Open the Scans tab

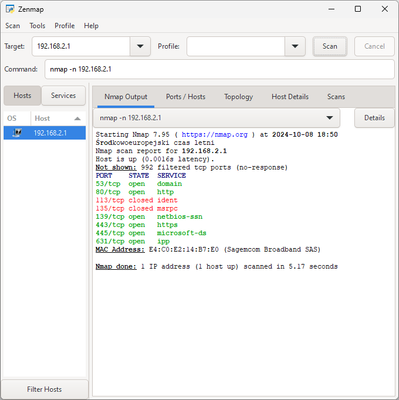(x=336, y=97)
